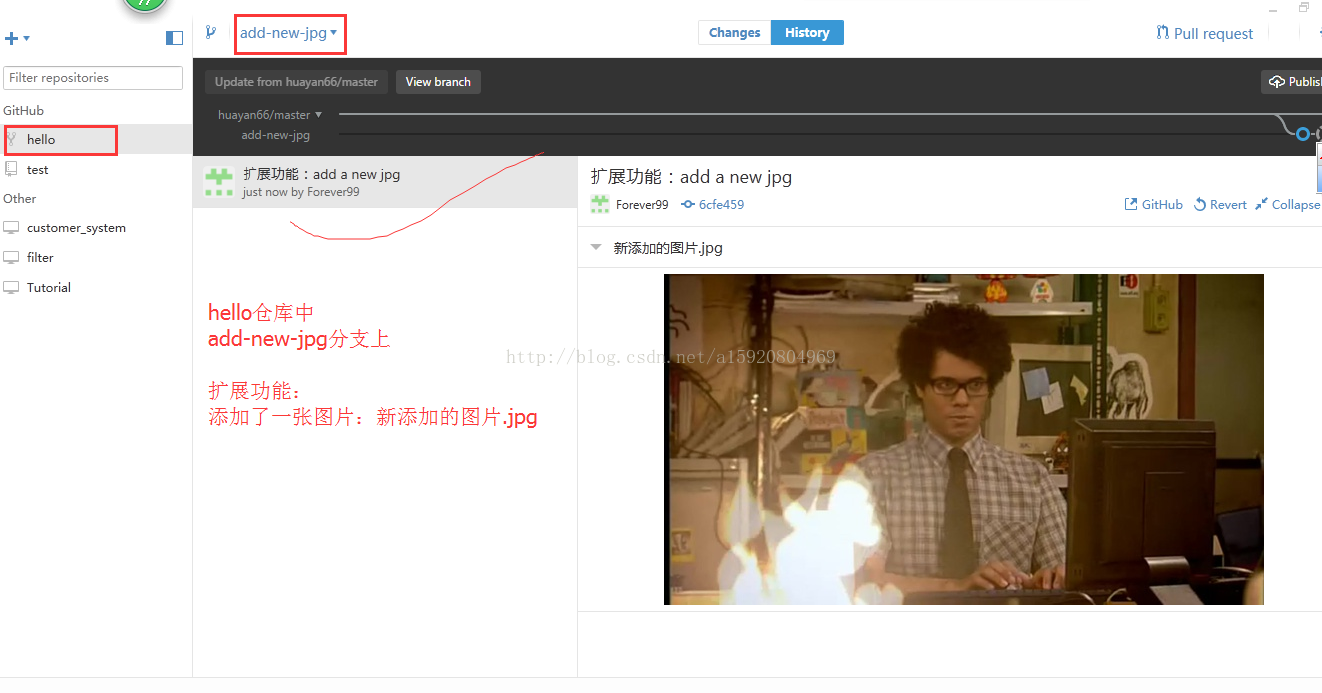Click the Other section header in sidebar
Screen dimensions: 1322x693
click(x=20, y=199)
